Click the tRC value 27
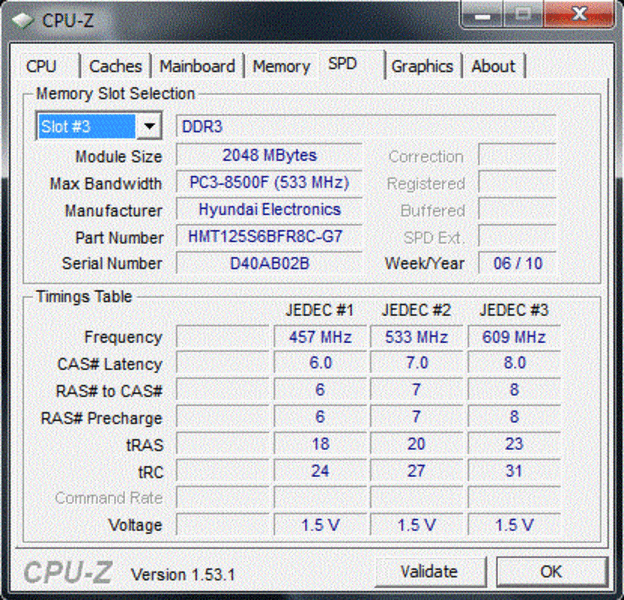This screenshot has height=600, width=624. (416, 471)
